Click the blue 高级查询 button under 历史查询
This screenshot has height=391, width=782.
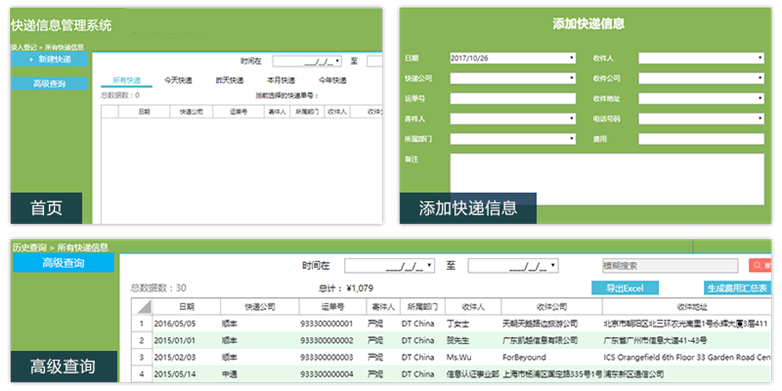pyautogui.click(x=63, y=263)
